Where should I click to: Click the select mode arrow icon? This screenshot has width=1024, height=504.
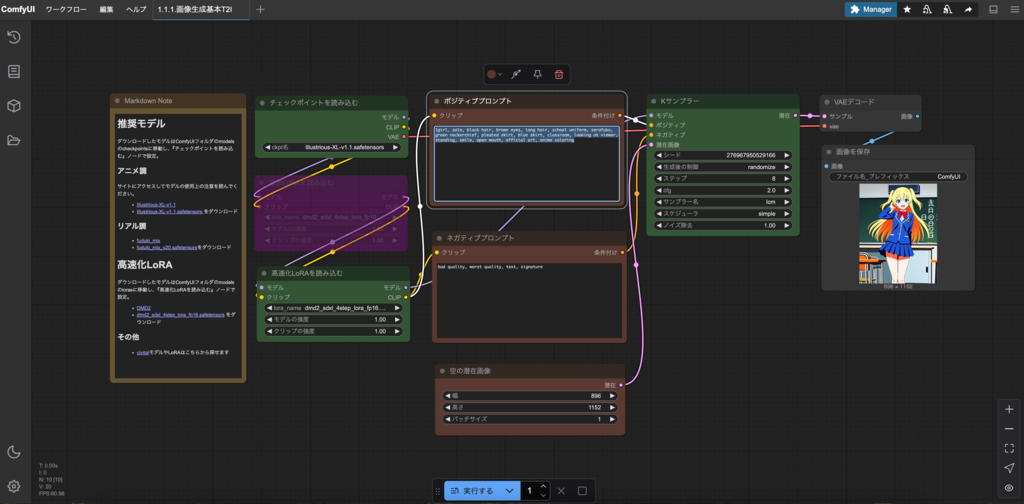pos(1009,468)
